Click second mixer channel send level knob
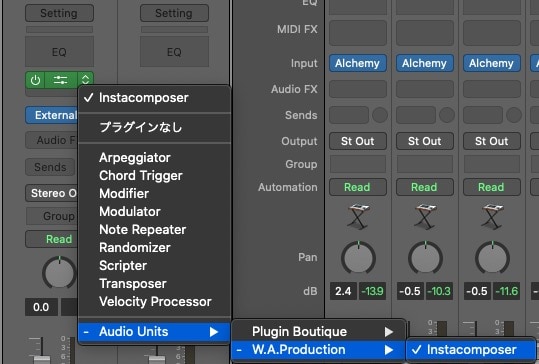The height and width of the screenshot is (364, 539). click(447, 115)
